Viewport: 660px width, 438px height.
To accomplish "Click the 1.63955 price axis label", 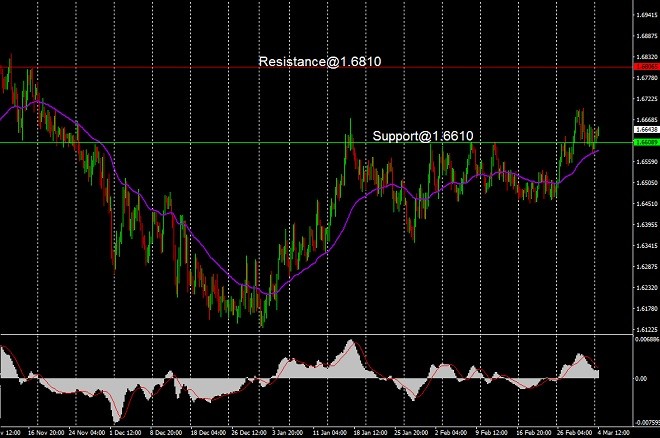I will (x=647, y=225).
